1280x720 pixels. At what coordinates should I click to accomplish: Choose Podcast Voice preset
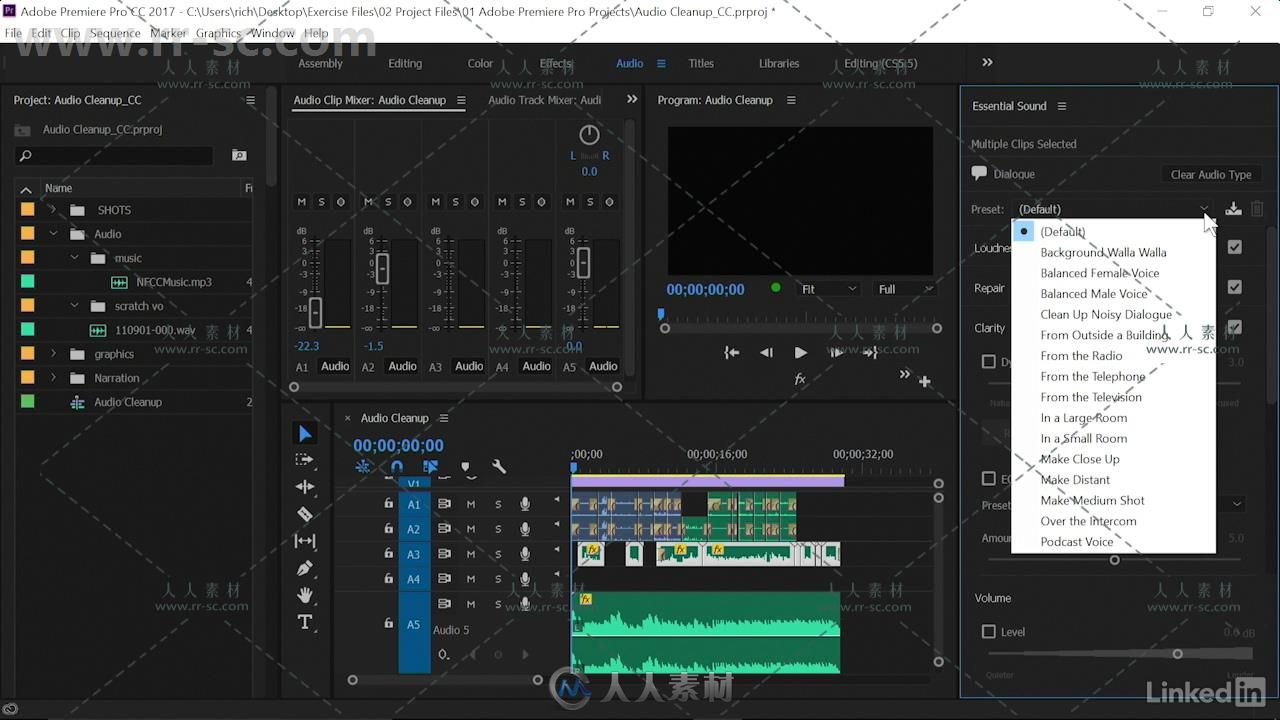click(x=1077, y=542)
